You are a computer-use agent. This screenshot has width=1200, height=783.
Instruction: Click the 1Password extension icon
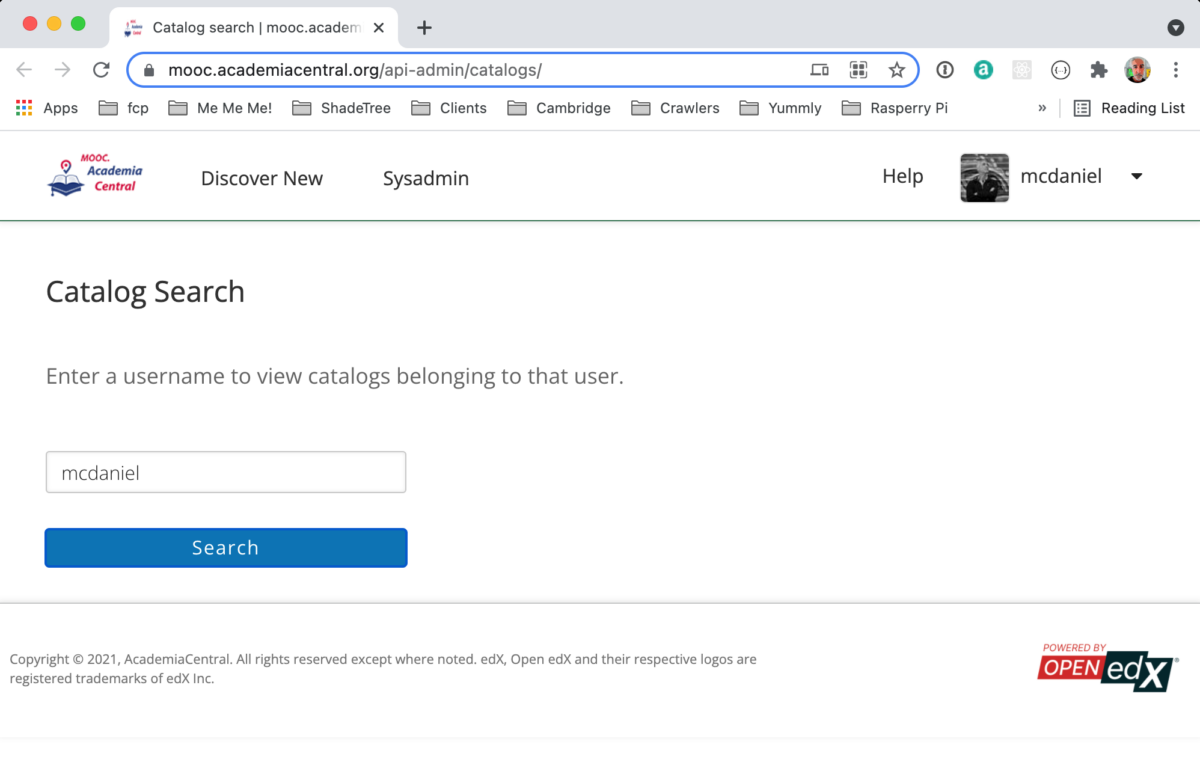point(944,69)
